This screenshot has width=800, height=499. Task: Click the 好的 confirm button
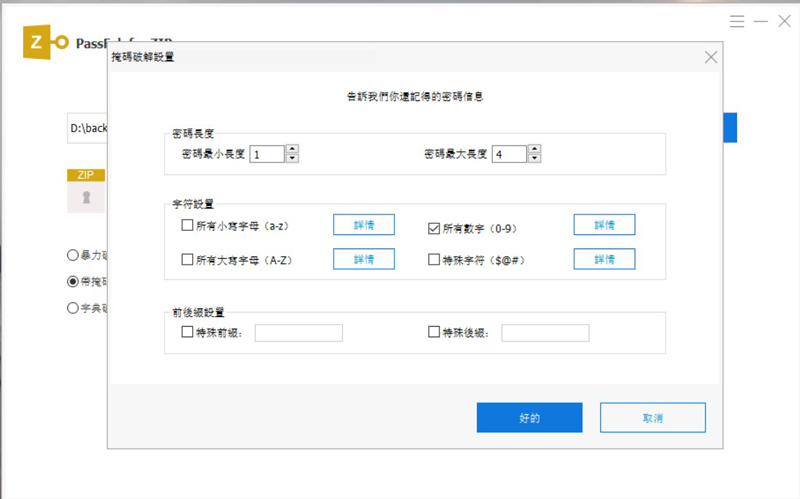tap(529, 418)
